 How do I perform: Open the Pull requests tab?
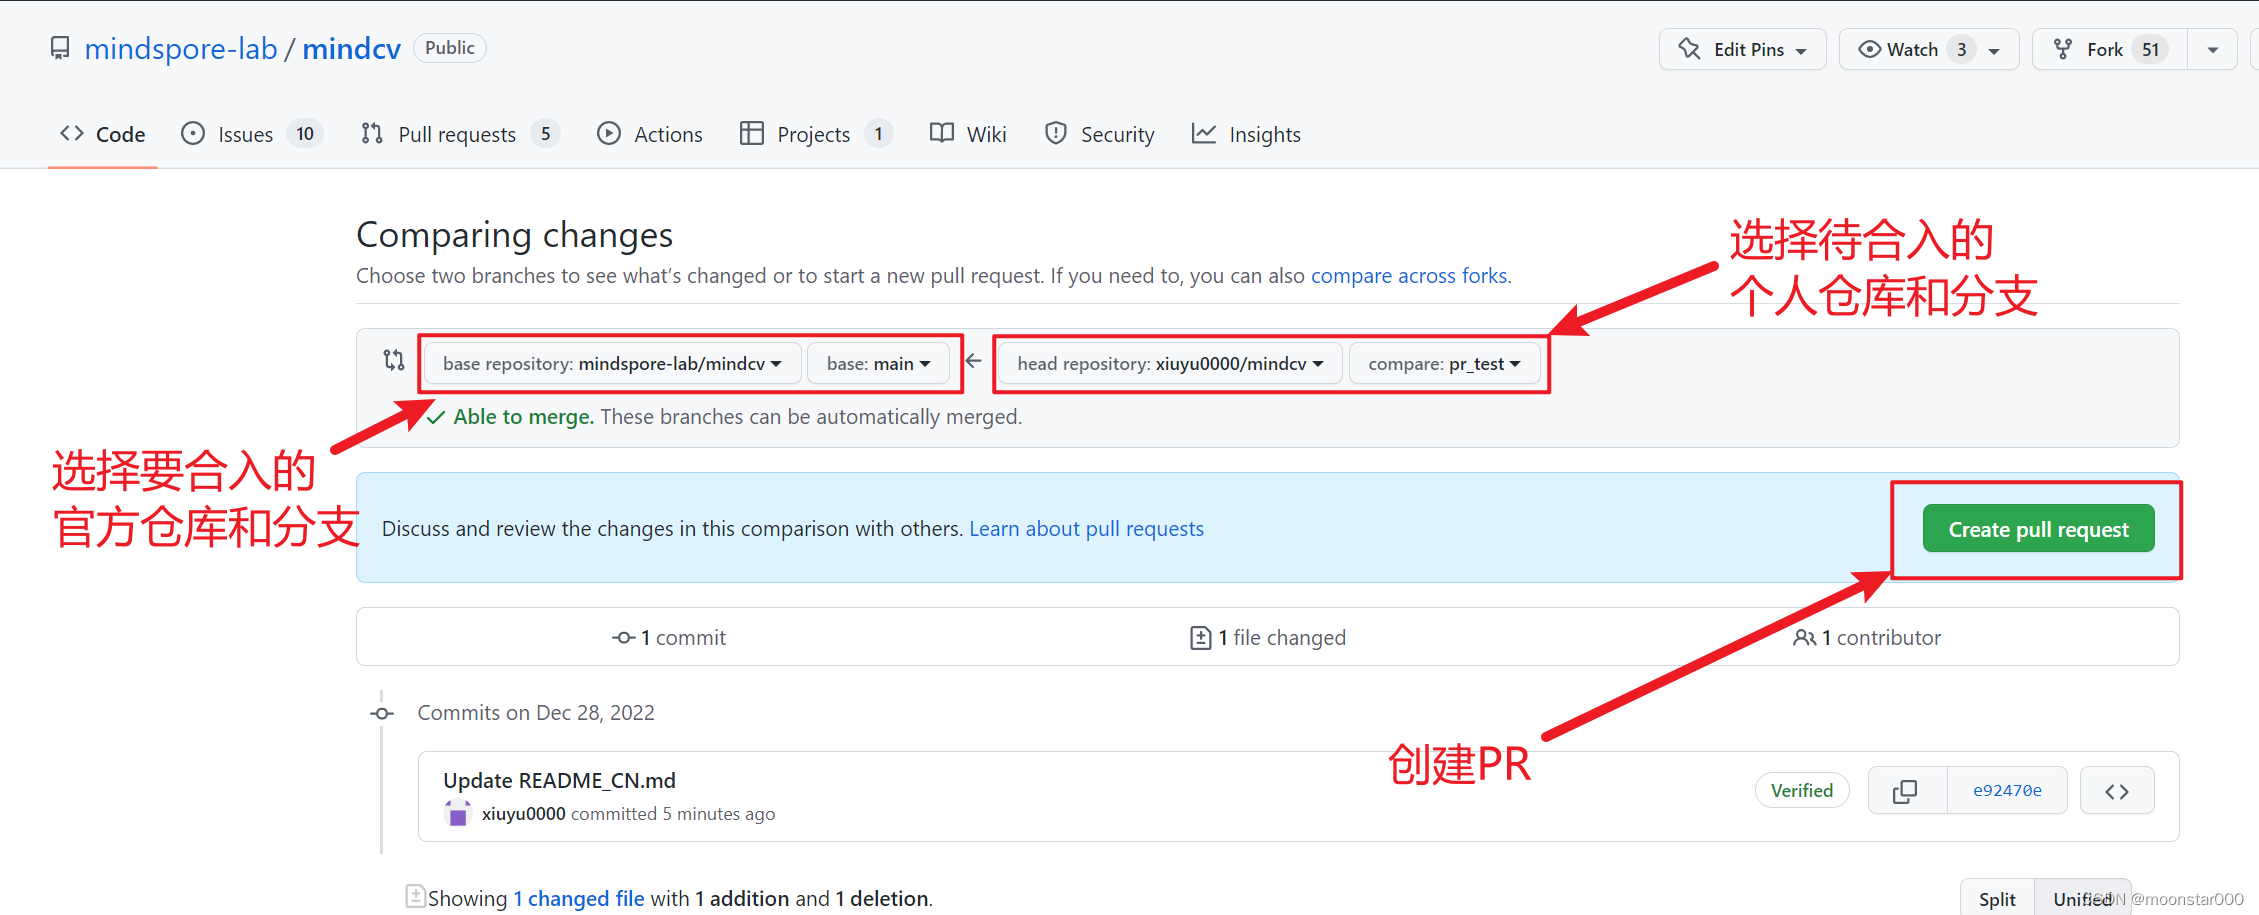coord(459,134)
